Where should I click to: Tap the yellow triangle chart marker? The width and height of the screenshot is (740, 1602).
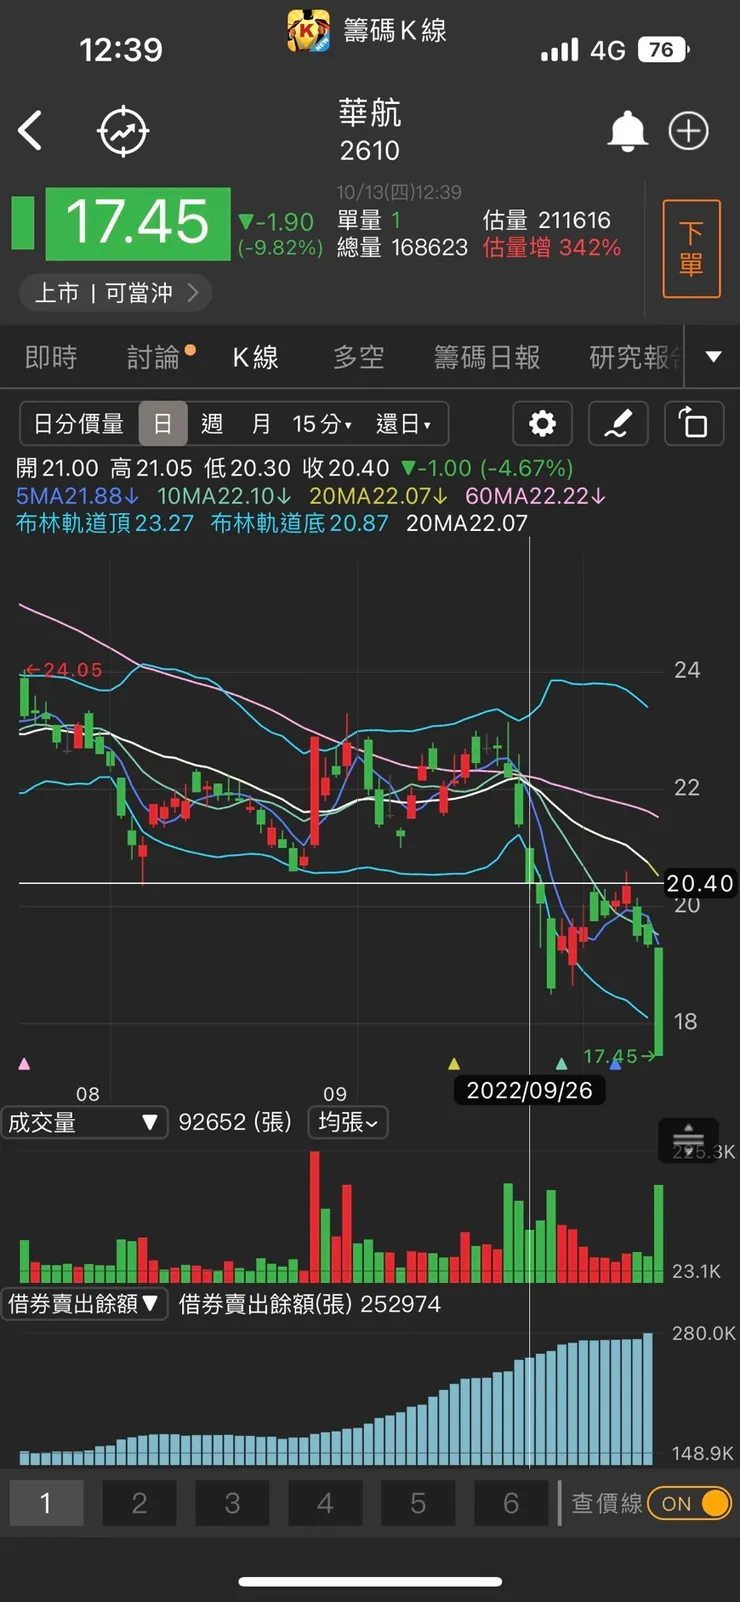tap(454, 1063)
